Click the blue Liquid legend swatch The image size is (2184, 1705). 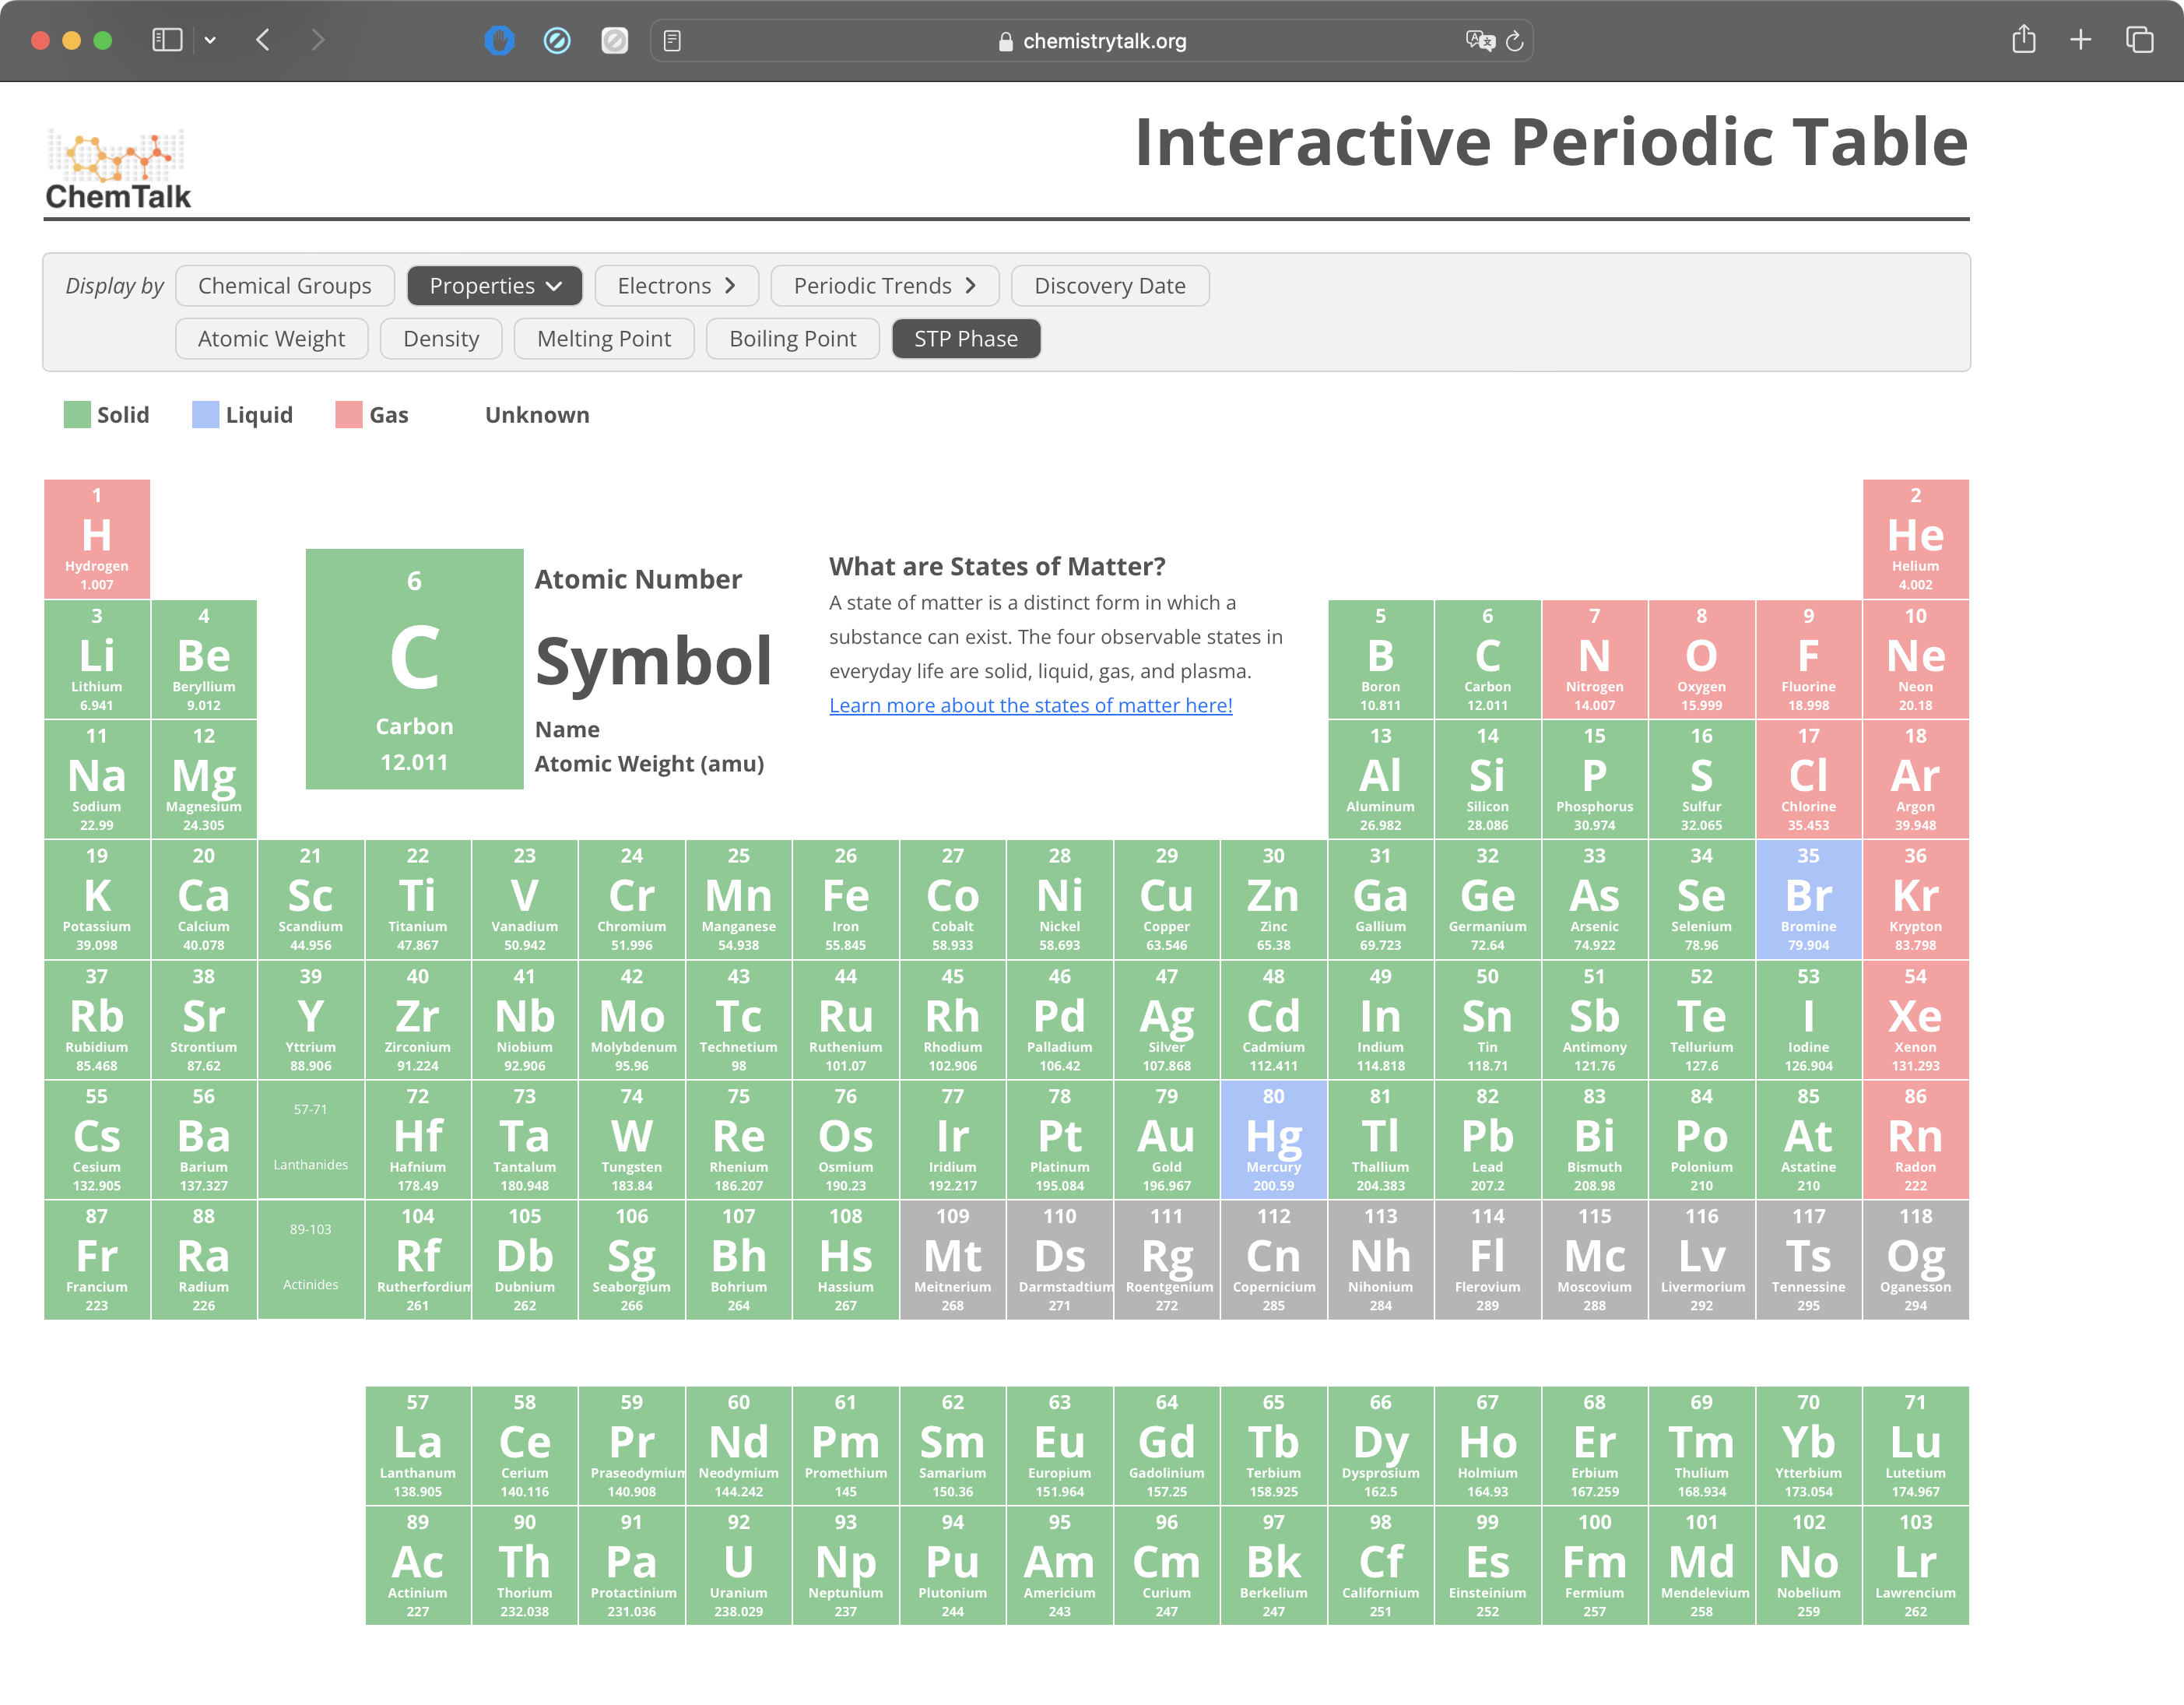point(205,415)
